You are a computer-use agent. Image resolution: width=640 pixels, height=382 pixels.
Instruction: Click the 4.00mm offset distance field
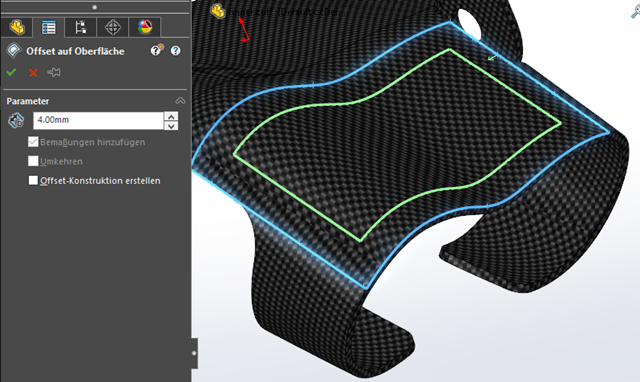click(98, 120)
